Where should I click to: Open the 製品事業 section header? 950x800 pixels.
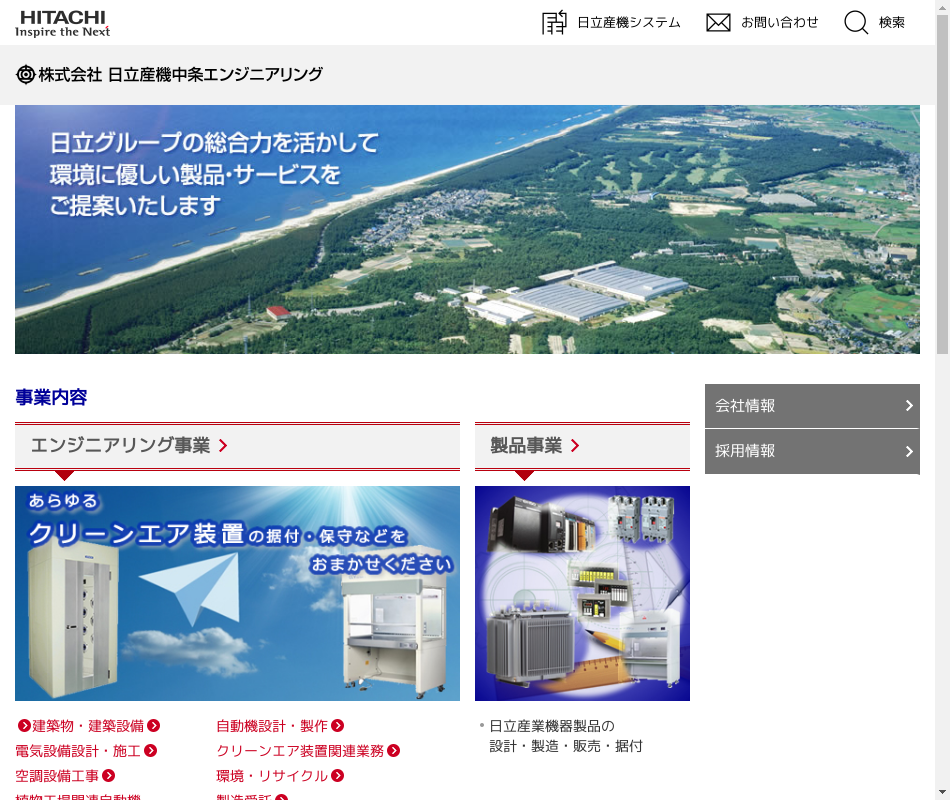tap(535, 446)
